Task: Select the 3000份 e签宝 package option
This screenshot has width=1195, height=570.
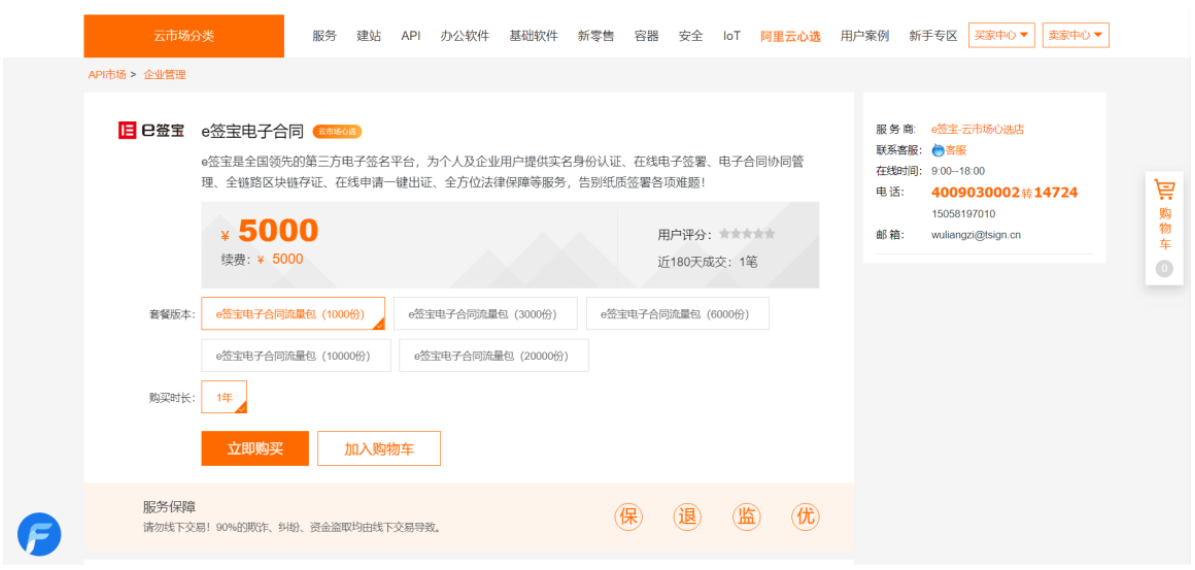Action: coord(485,314)
